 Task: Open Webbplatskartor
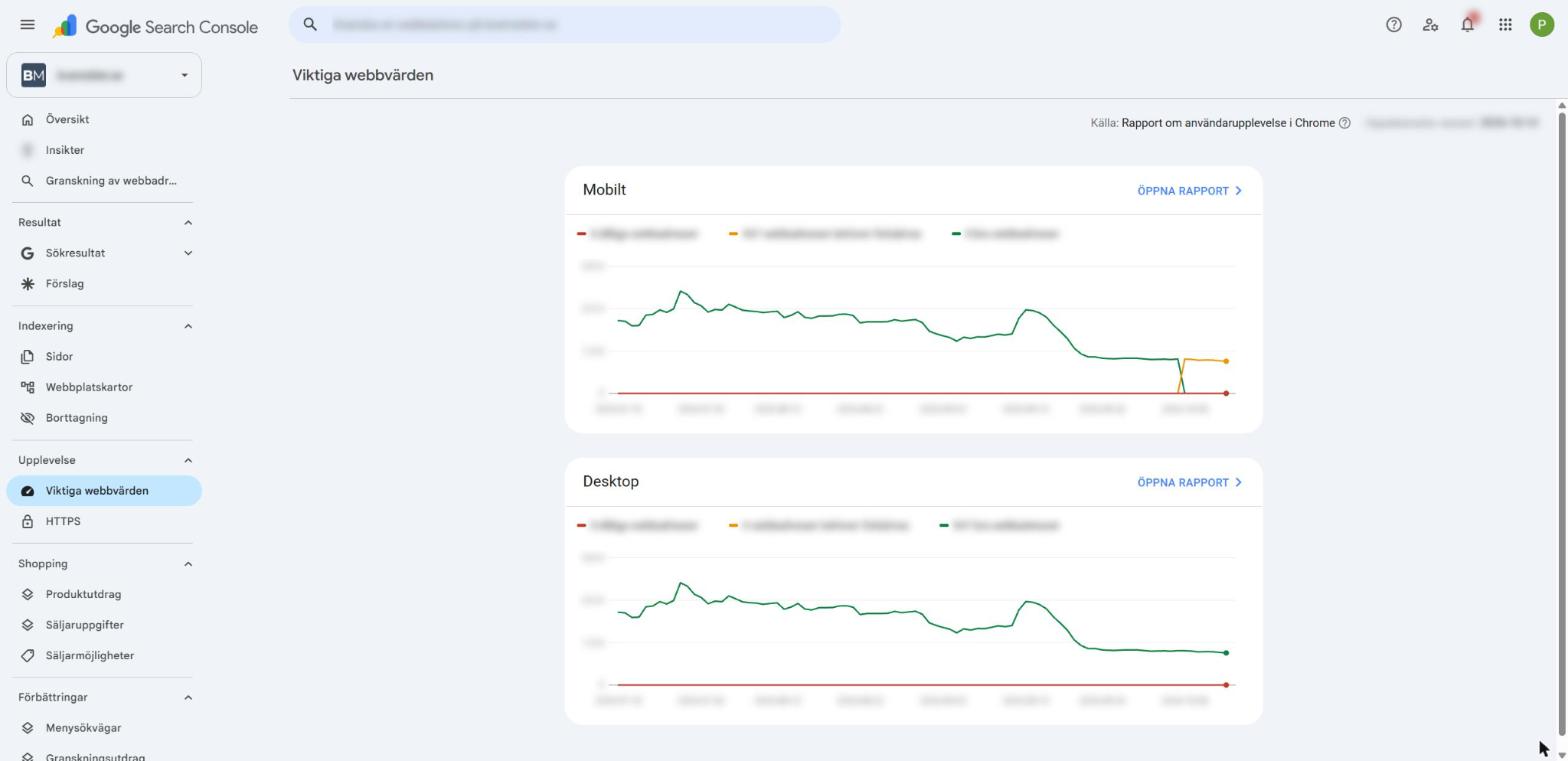pyautogui.click(x=104, y=387)
